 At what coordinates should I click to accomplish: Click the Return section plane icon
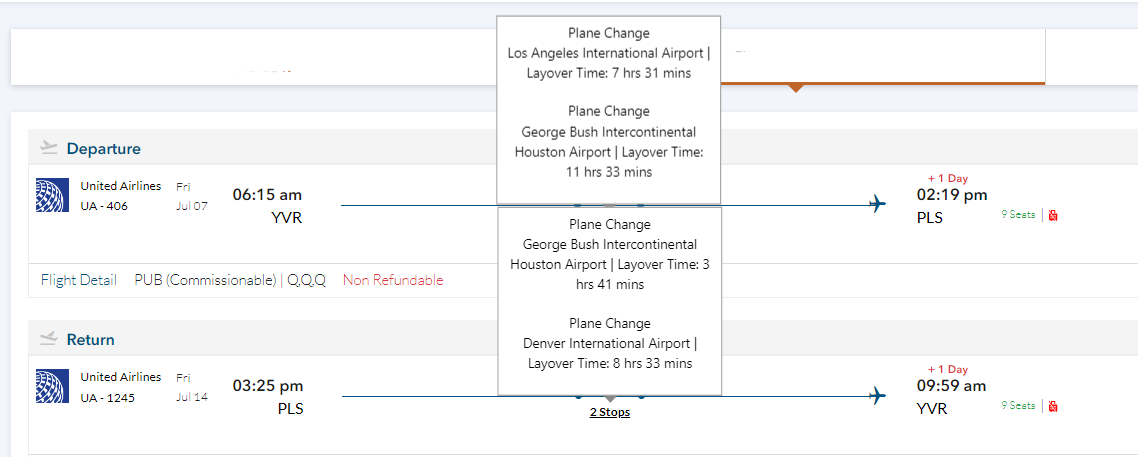click(x=49, y=339)
